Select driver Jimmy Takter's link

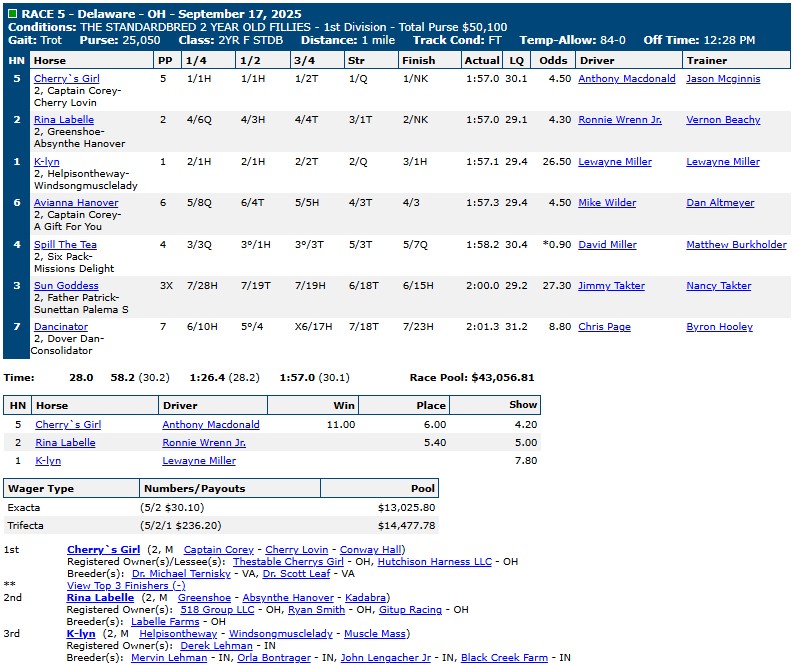pyautogui.click(x=611, y=286)
